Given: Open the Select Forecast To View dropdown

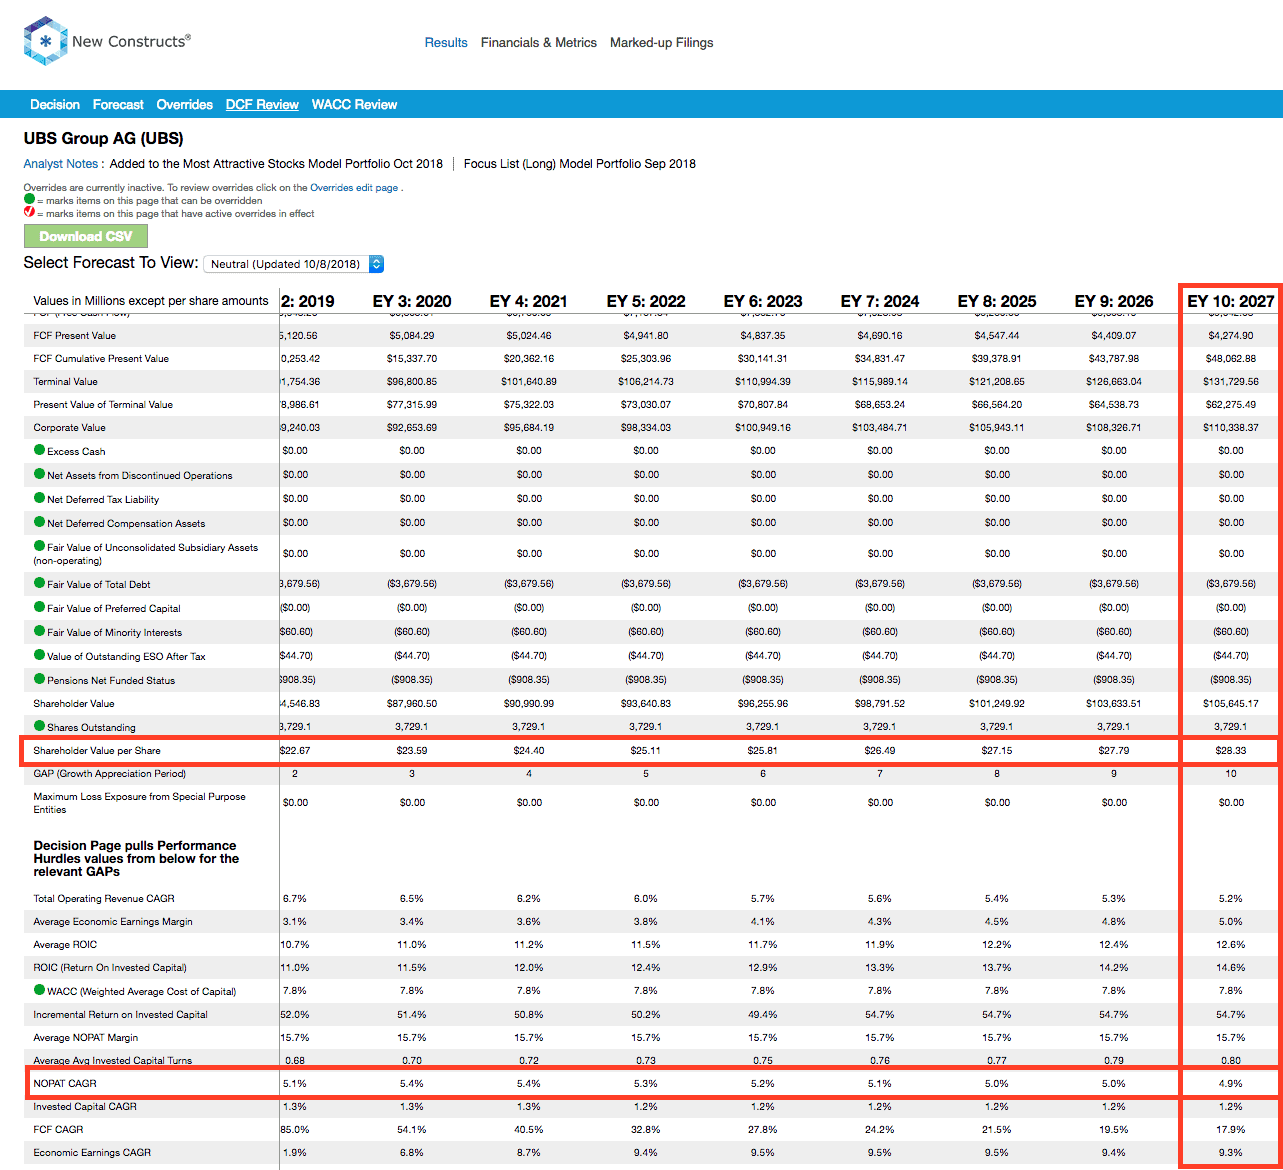Looking at the screenshot, I should (x=294, y=264).
